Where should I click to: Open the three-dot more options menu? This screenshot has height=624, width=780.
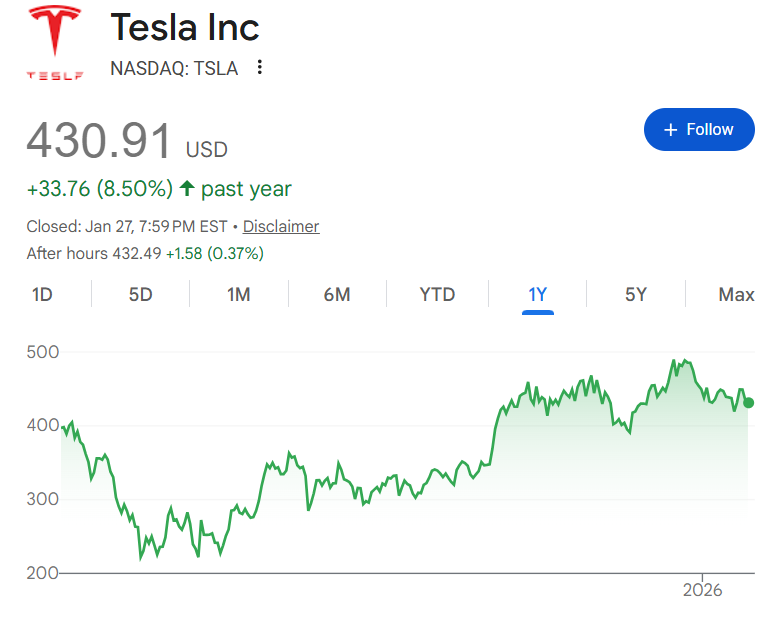coord(260,68)
